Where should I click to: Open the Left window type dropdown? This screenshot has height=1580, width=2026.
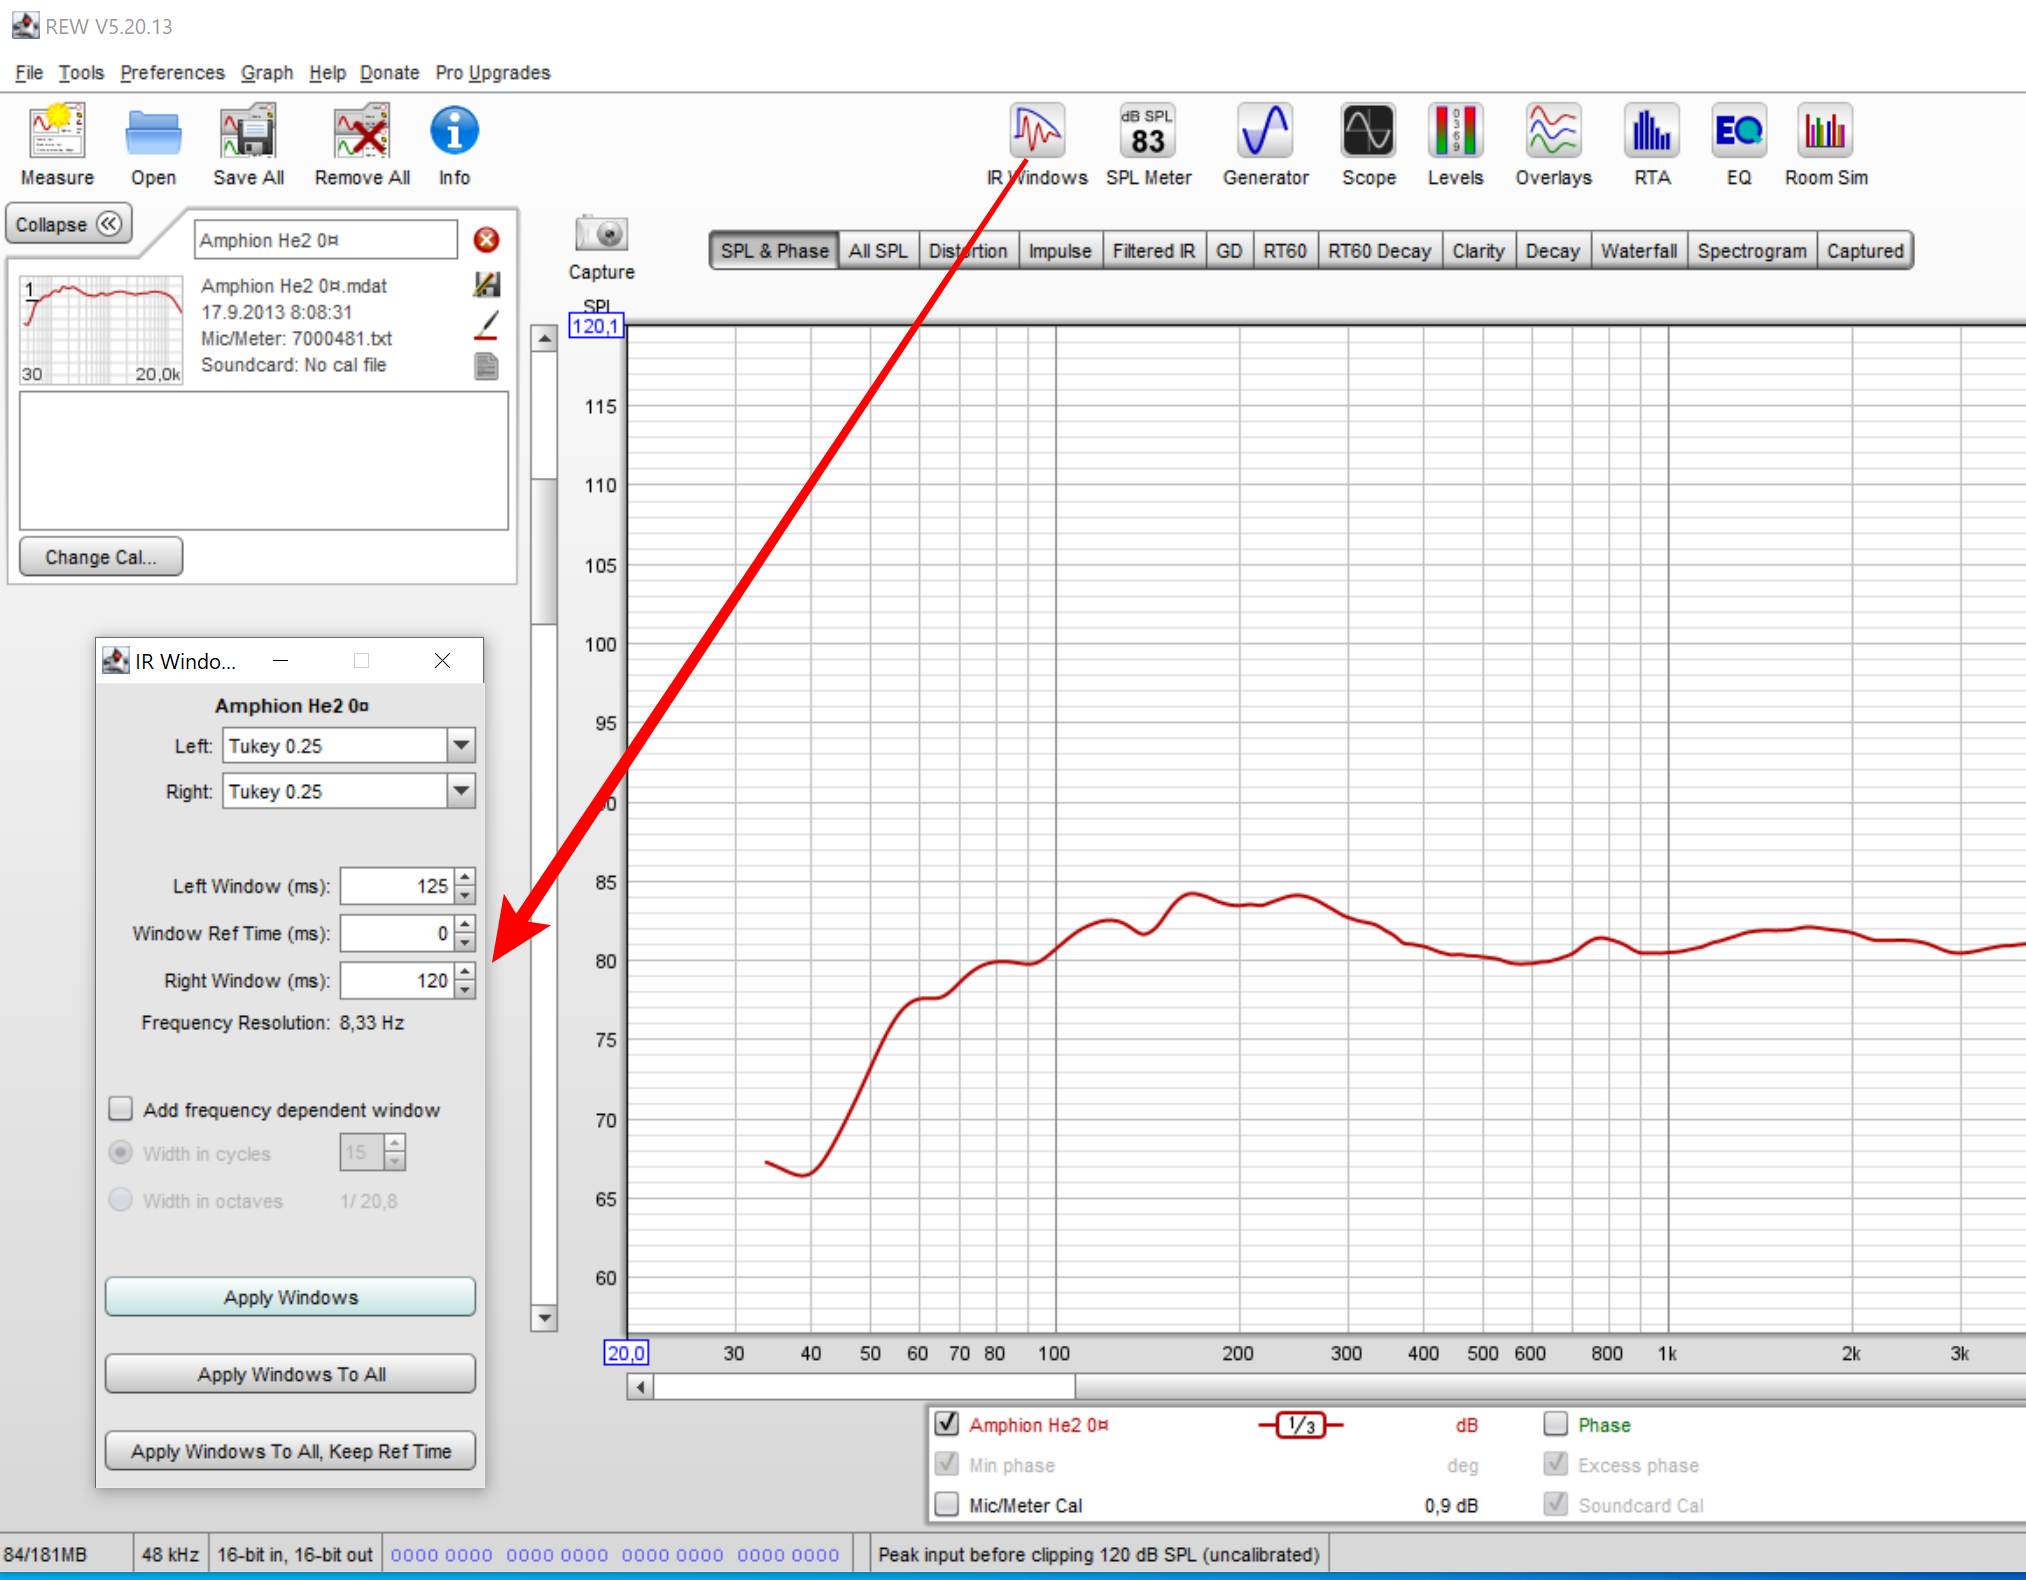[460, 745]
